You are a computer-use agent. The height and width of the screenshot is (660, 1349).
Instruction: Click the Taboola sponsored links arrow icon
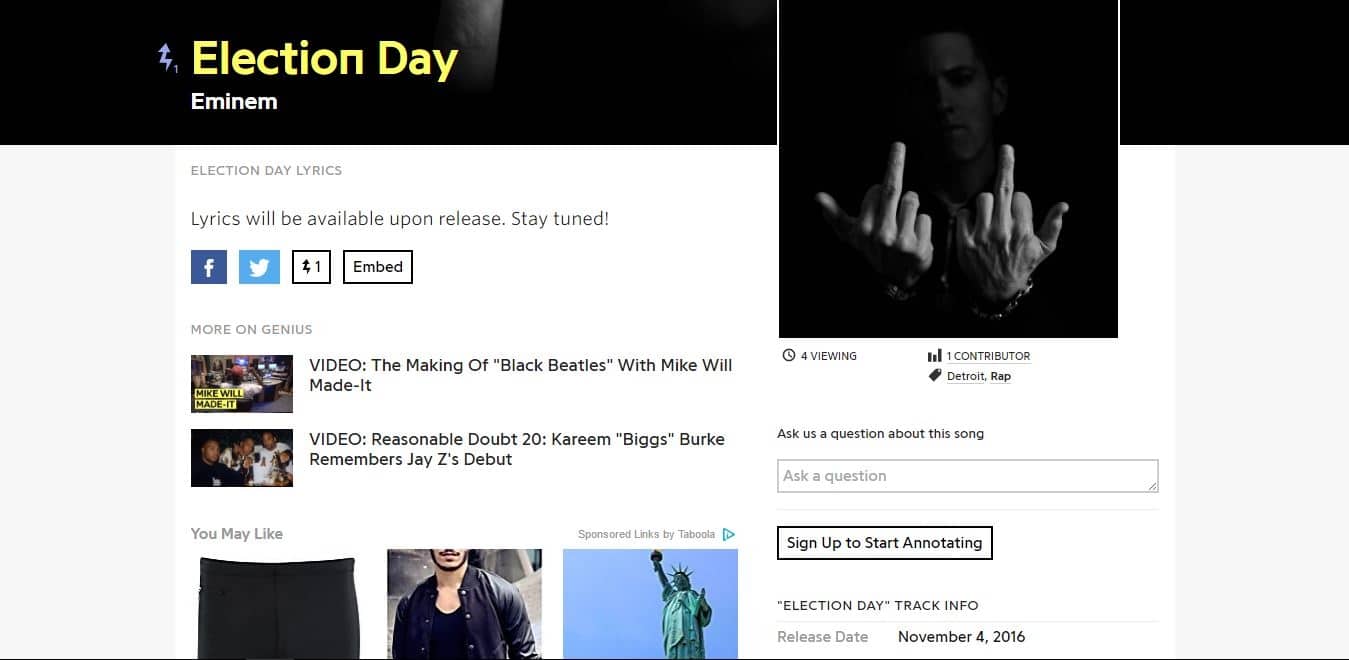coord(729,534)
